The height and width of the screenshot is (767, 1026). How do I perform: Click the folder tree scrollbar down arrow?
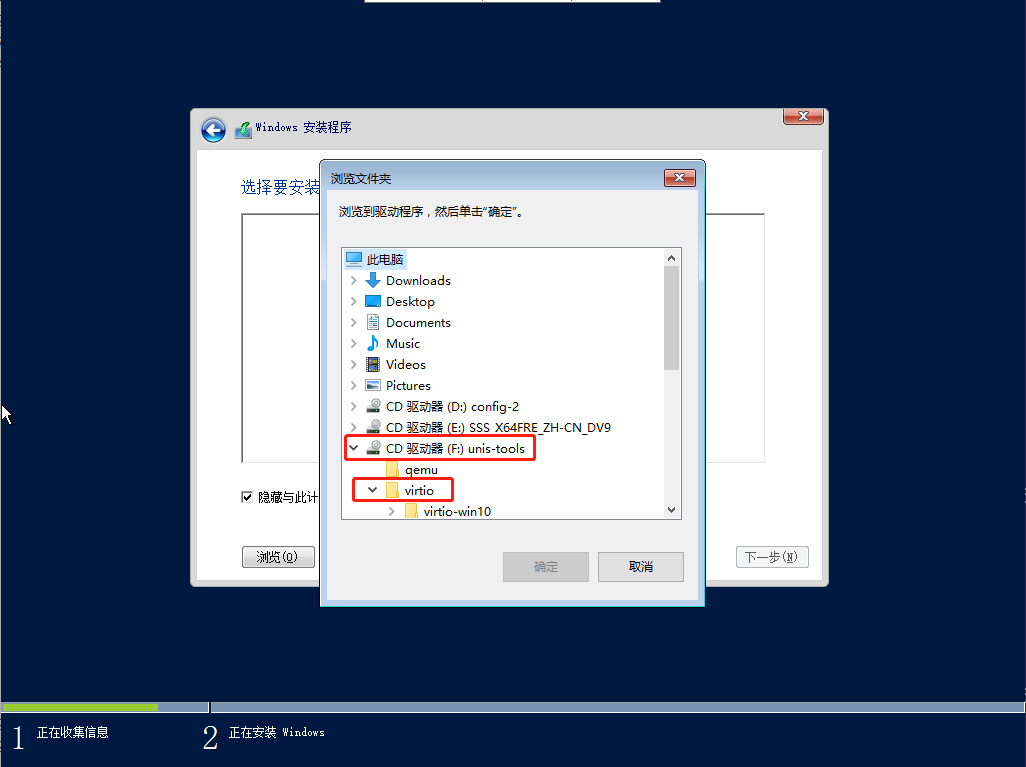tap(671, 510)
